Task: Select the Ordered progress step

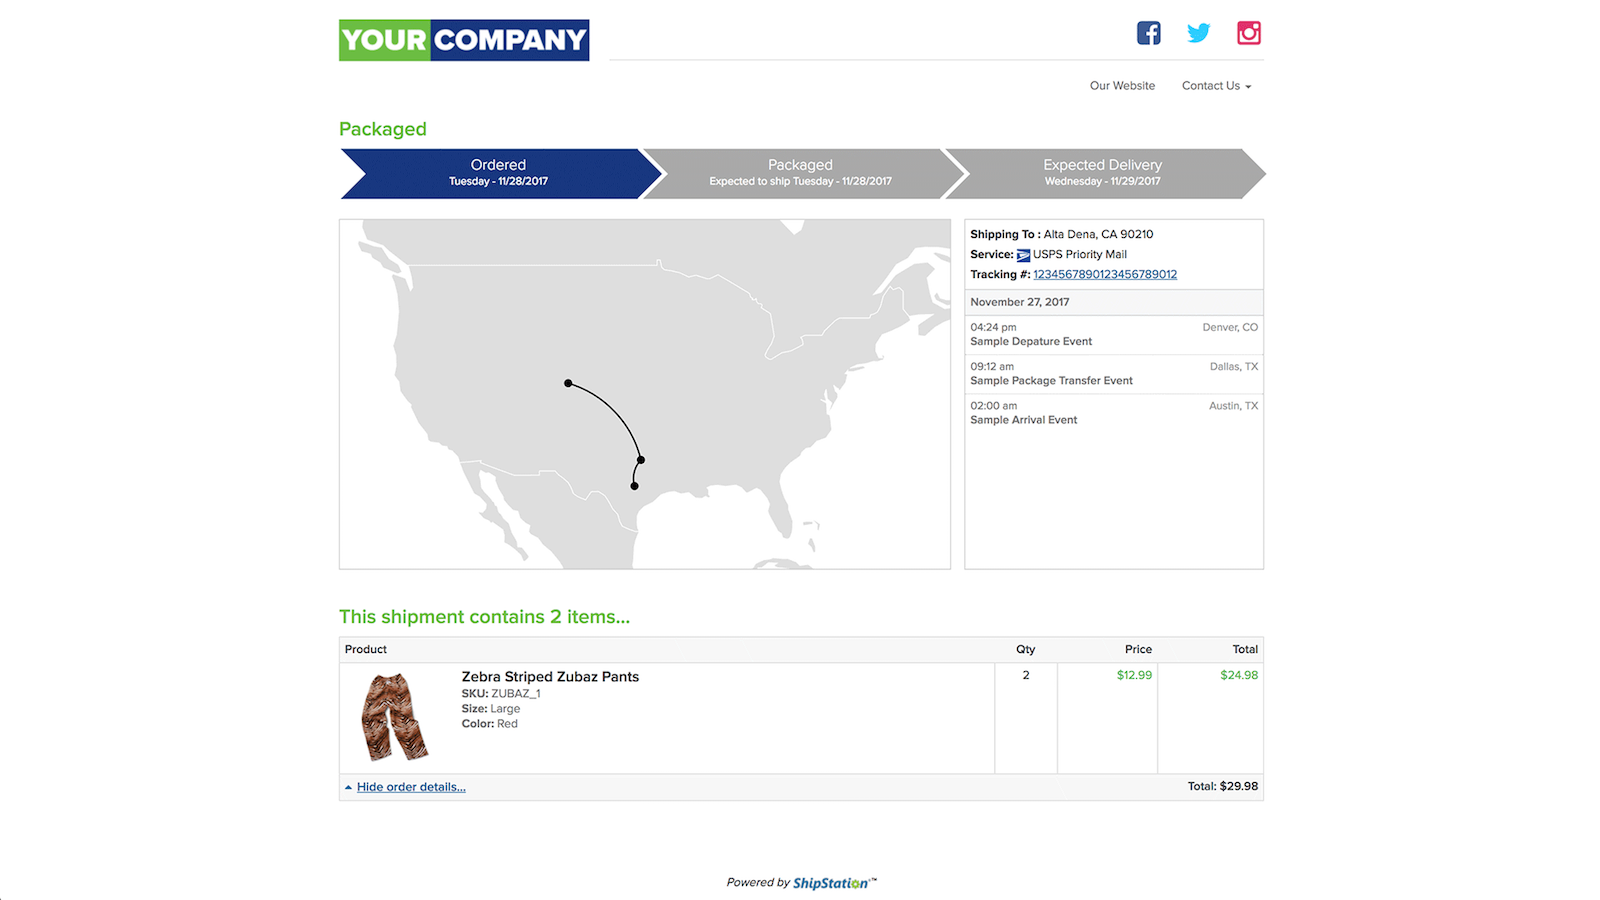Action: [x=498, y=173]
